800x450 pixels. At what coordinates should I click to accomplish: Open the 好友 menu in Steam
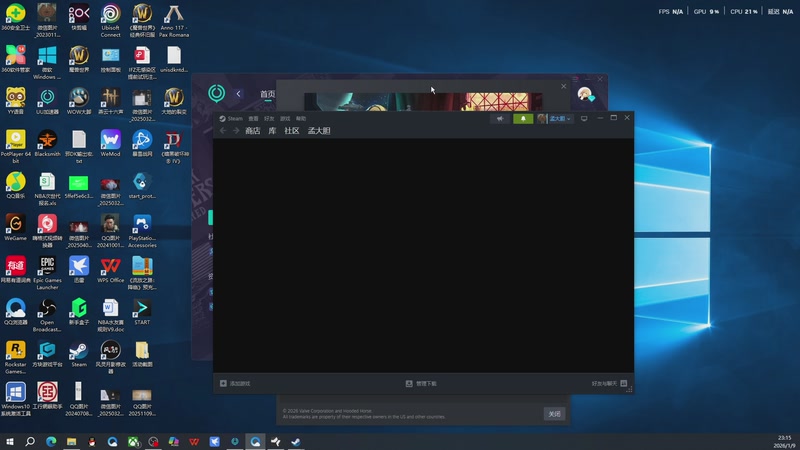pos(269,118)
